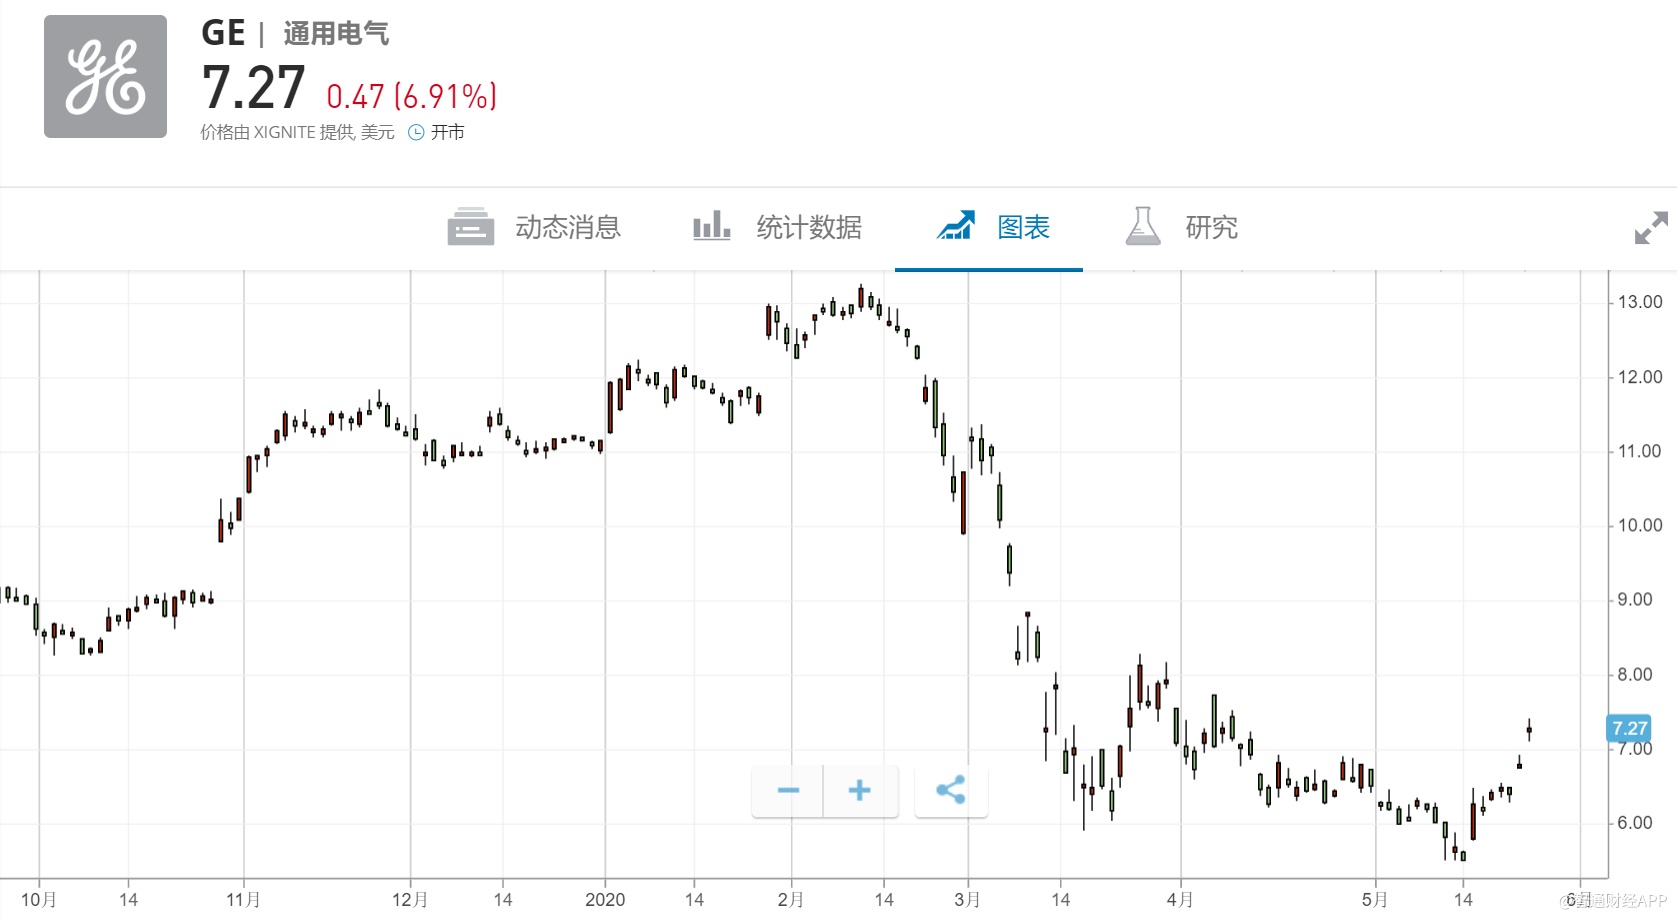
Task: Click the rising chart icon
Action: click(x=955, y=226)
